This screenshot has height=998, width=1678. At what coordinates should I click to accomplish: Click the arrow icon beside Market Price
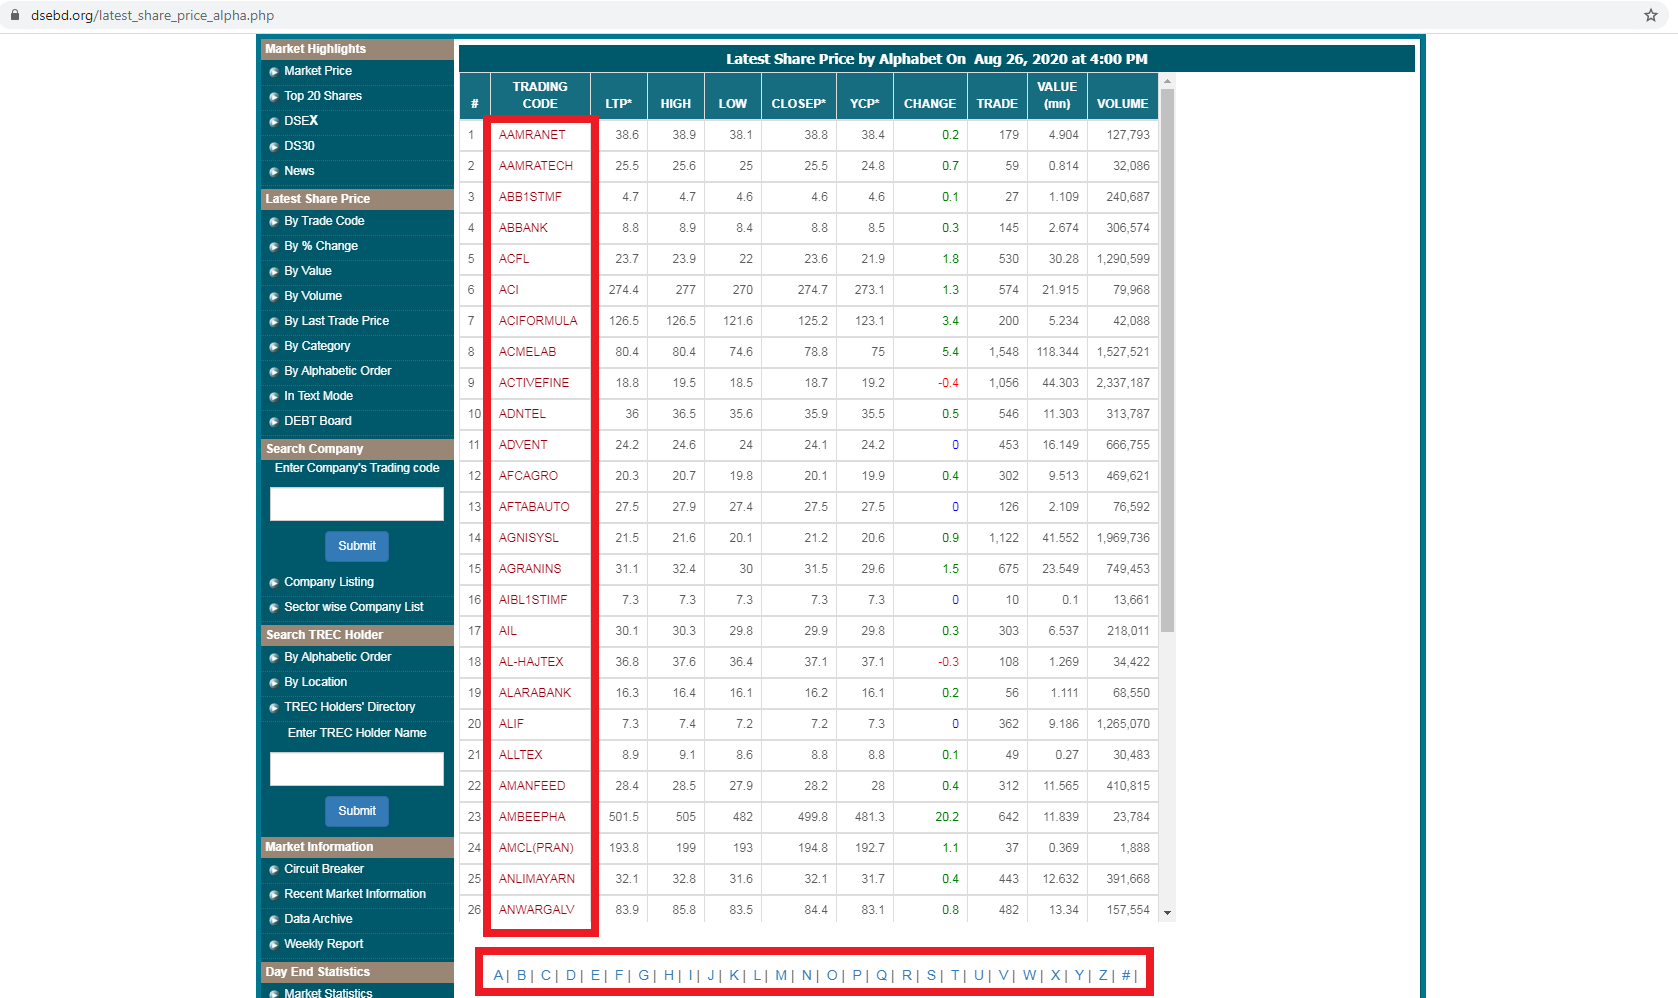274,71
